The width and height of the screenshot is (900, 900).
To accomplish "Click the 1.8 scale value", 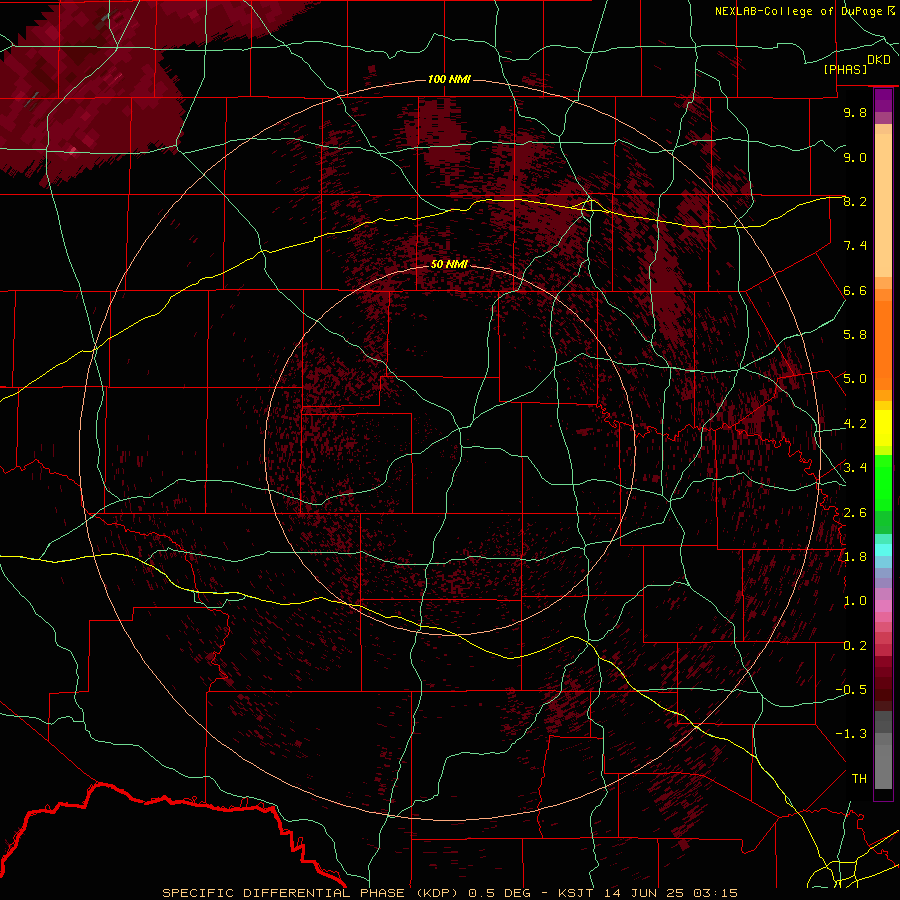I will [x=855, y=557].
